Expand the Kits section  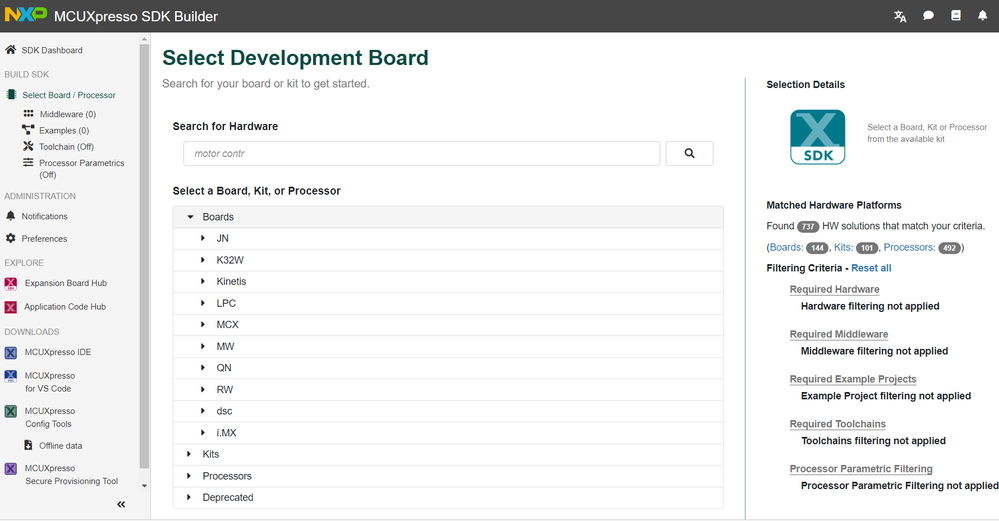[x=189, y=454]
